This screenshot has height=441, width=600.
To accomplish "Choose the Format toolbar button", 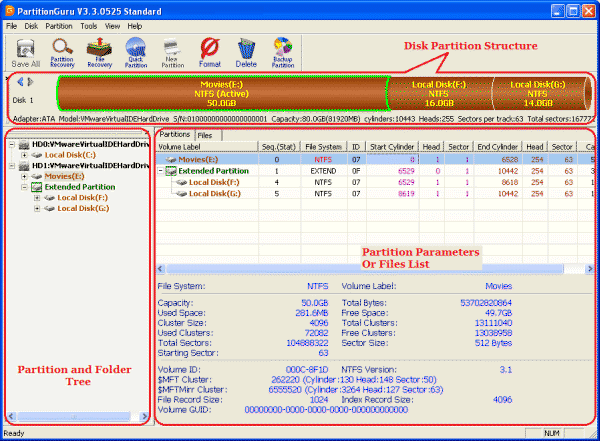I will pos(210,53).
